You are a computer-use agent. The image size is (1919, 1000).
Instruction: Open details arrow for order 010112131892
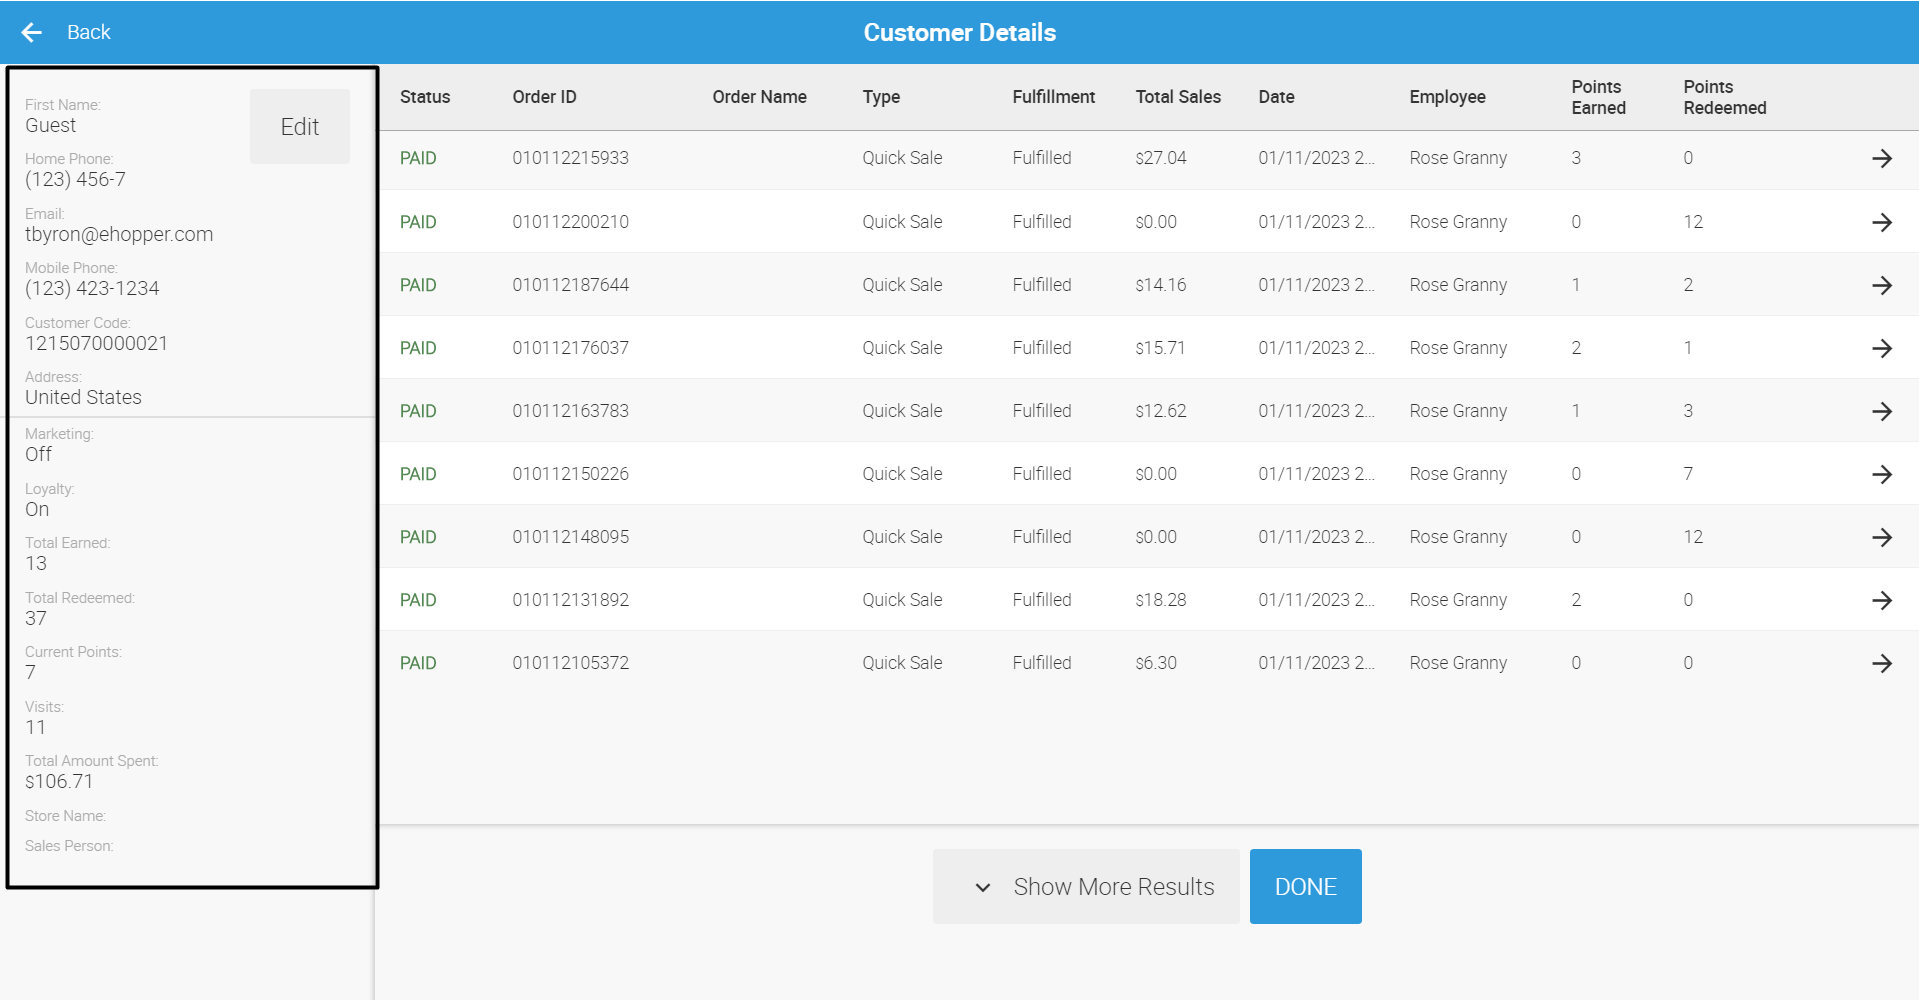pos(1881,600)
